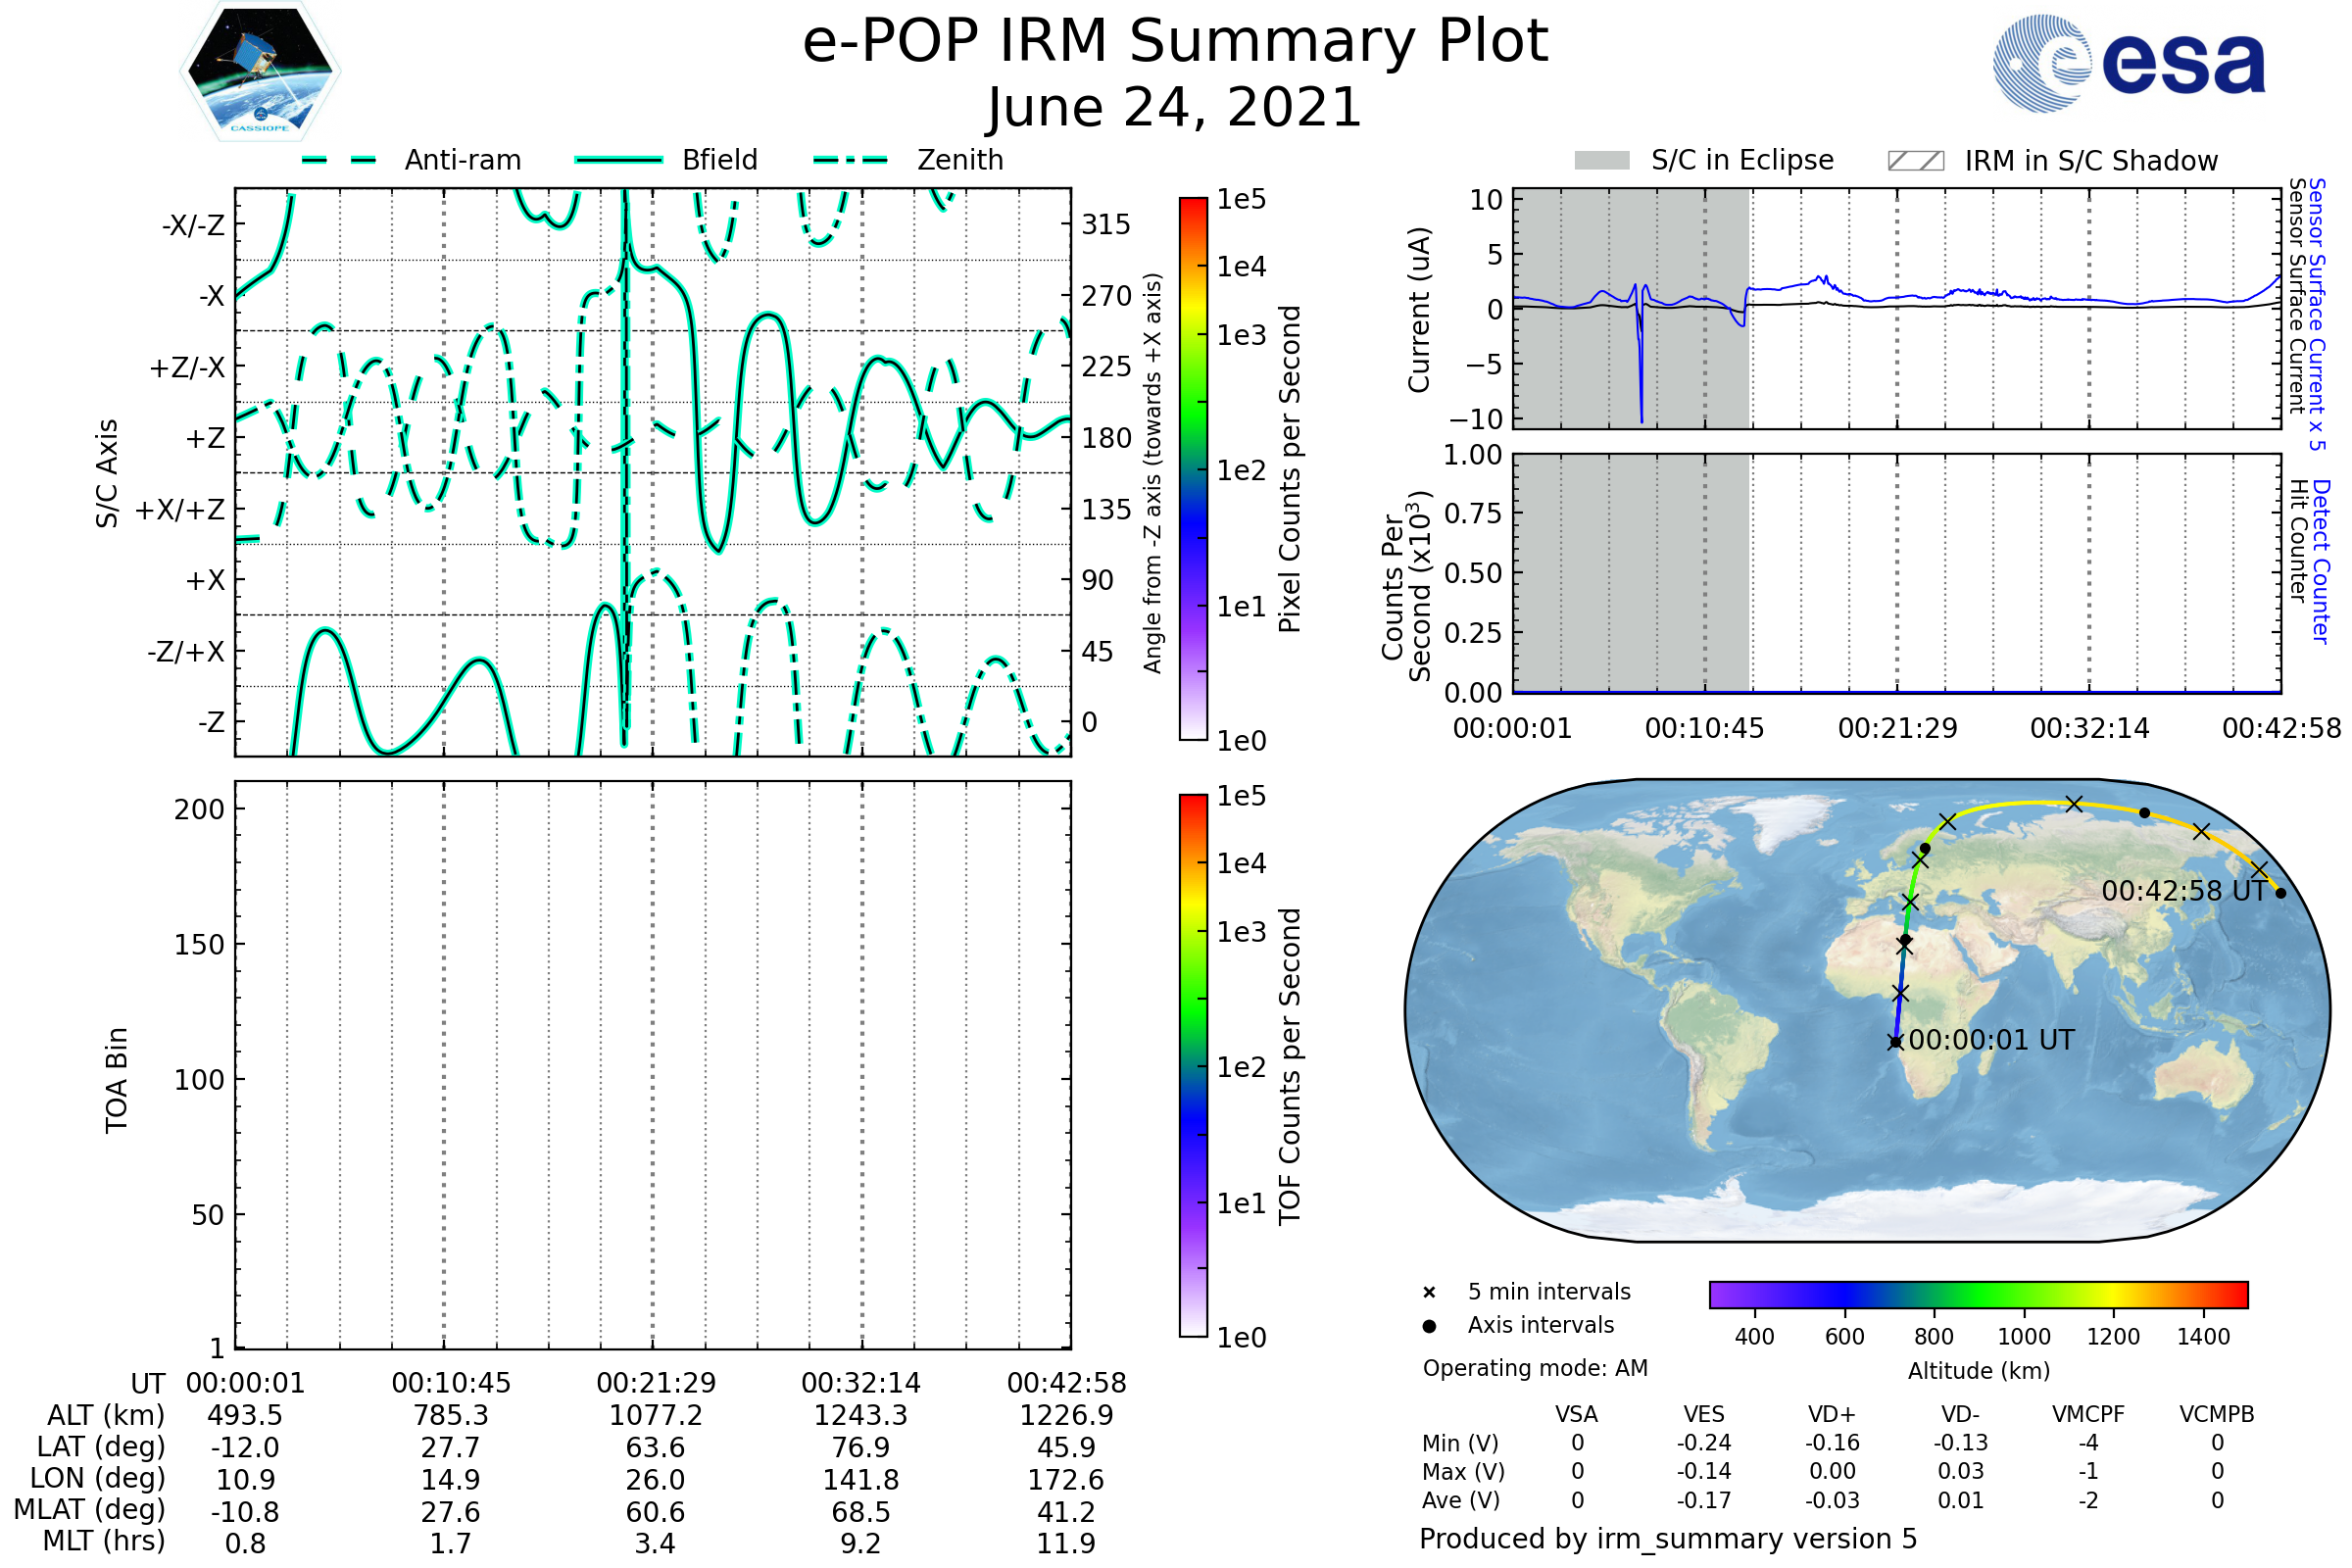Click the Sensor Surface Current x 5 label
The image size is (2352, 1568).
pos(2317,314)
